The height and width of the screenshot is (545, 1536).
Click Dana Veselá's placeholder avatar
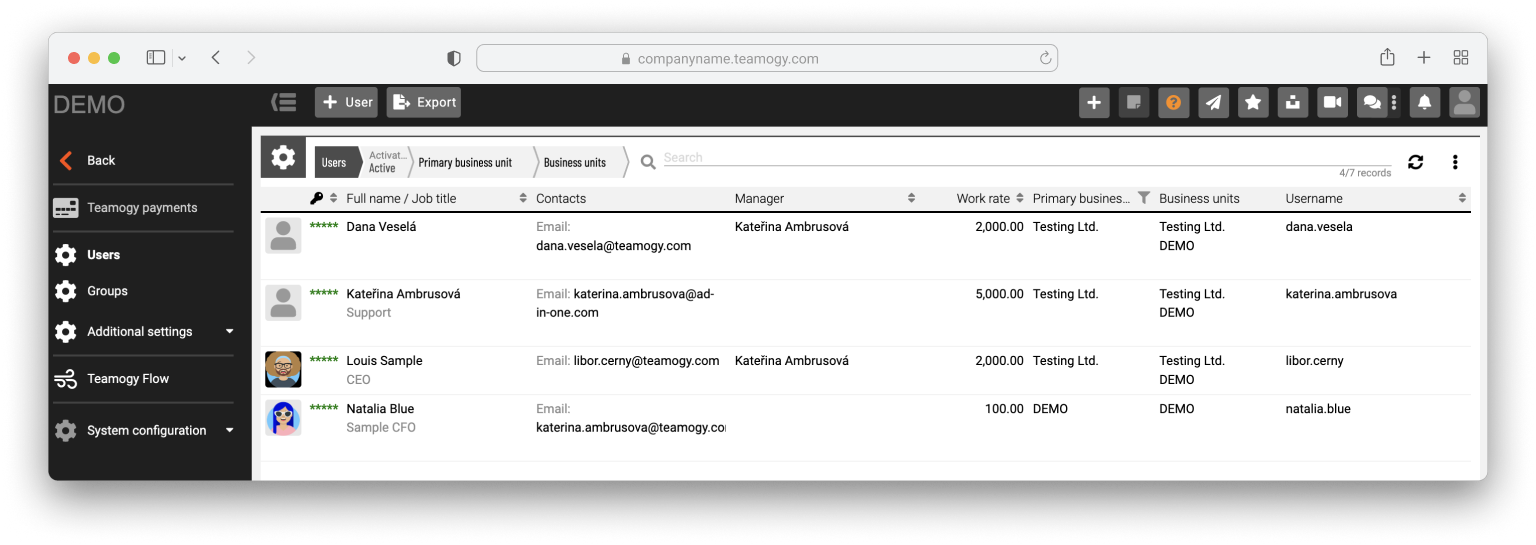(x=283, y=235)
